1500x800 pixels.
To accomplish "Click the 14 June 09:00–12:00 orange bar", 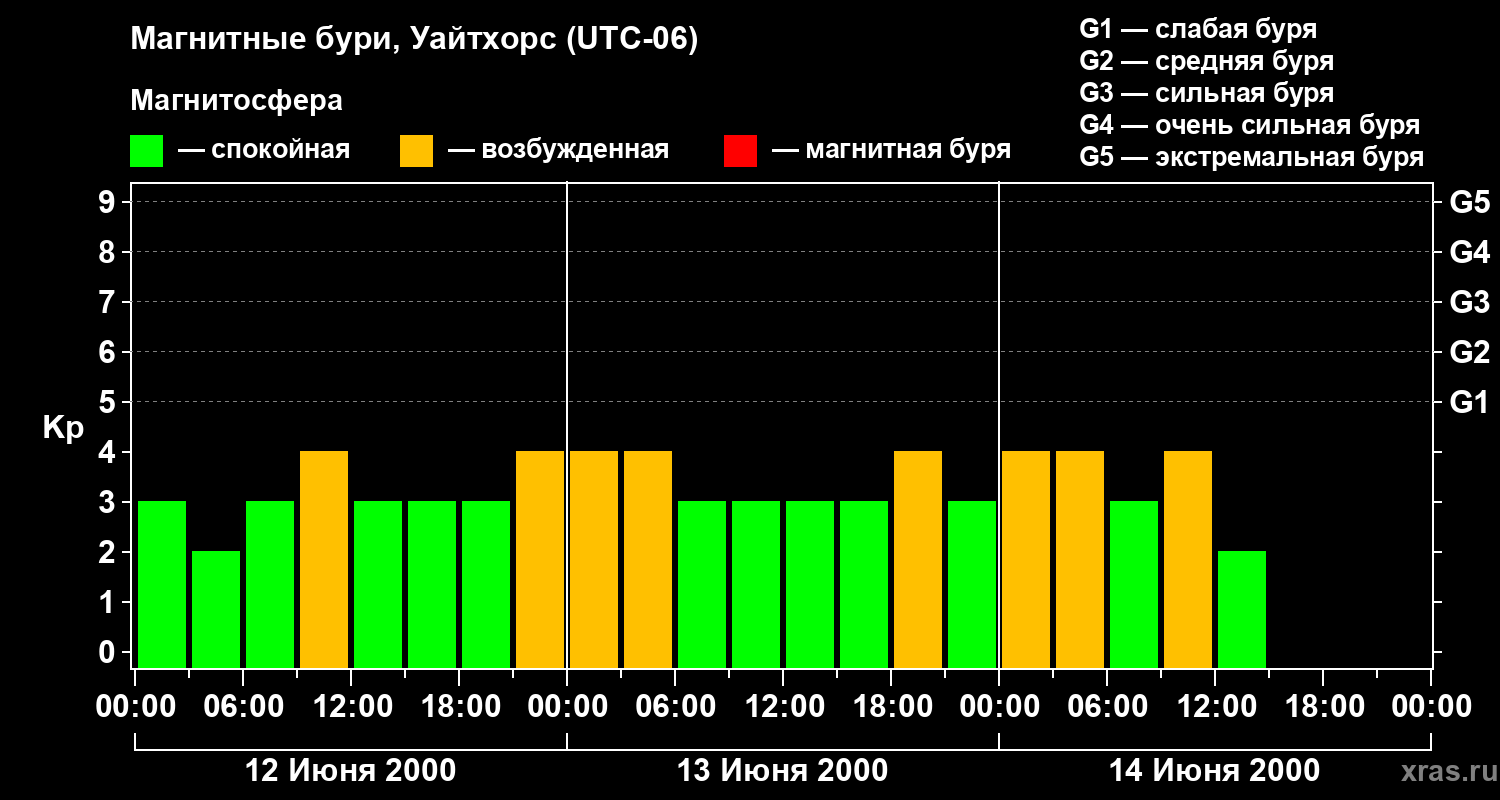I will (1188, 559).
